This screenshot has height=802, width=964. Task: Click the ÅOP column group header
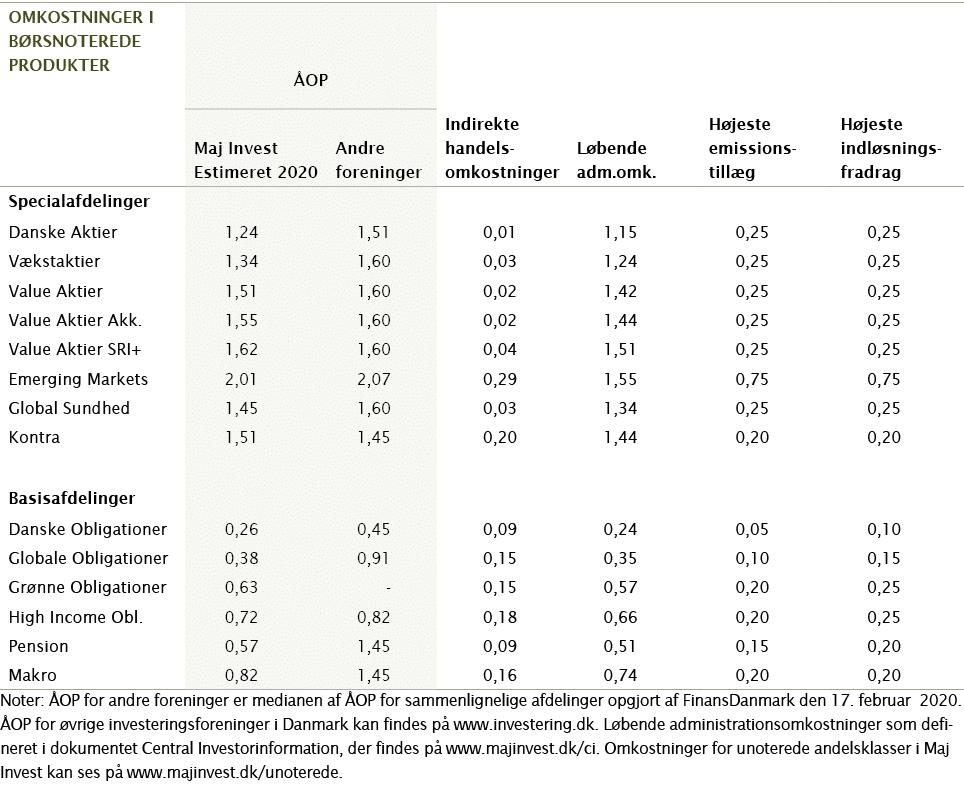[310, 80]
